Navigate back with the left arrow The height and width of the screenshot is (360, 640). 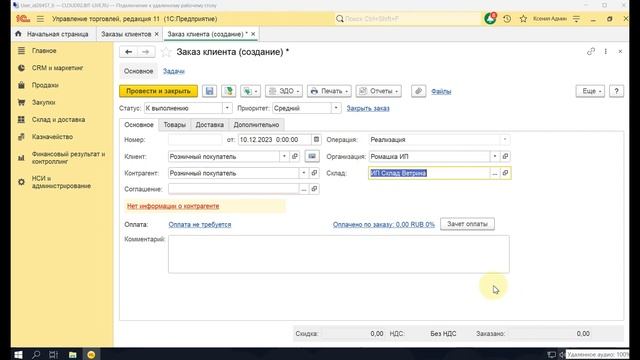(x=129, y=52)
